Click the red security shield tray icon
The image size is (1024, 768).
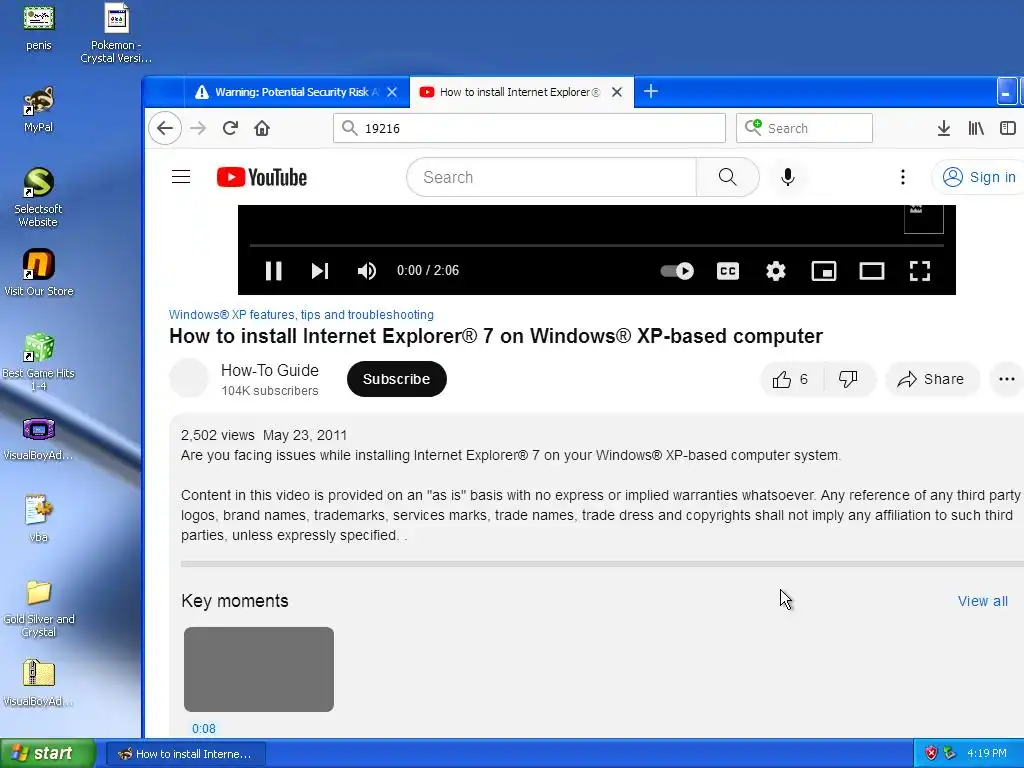pyautogui.click(x=931, y=753)
